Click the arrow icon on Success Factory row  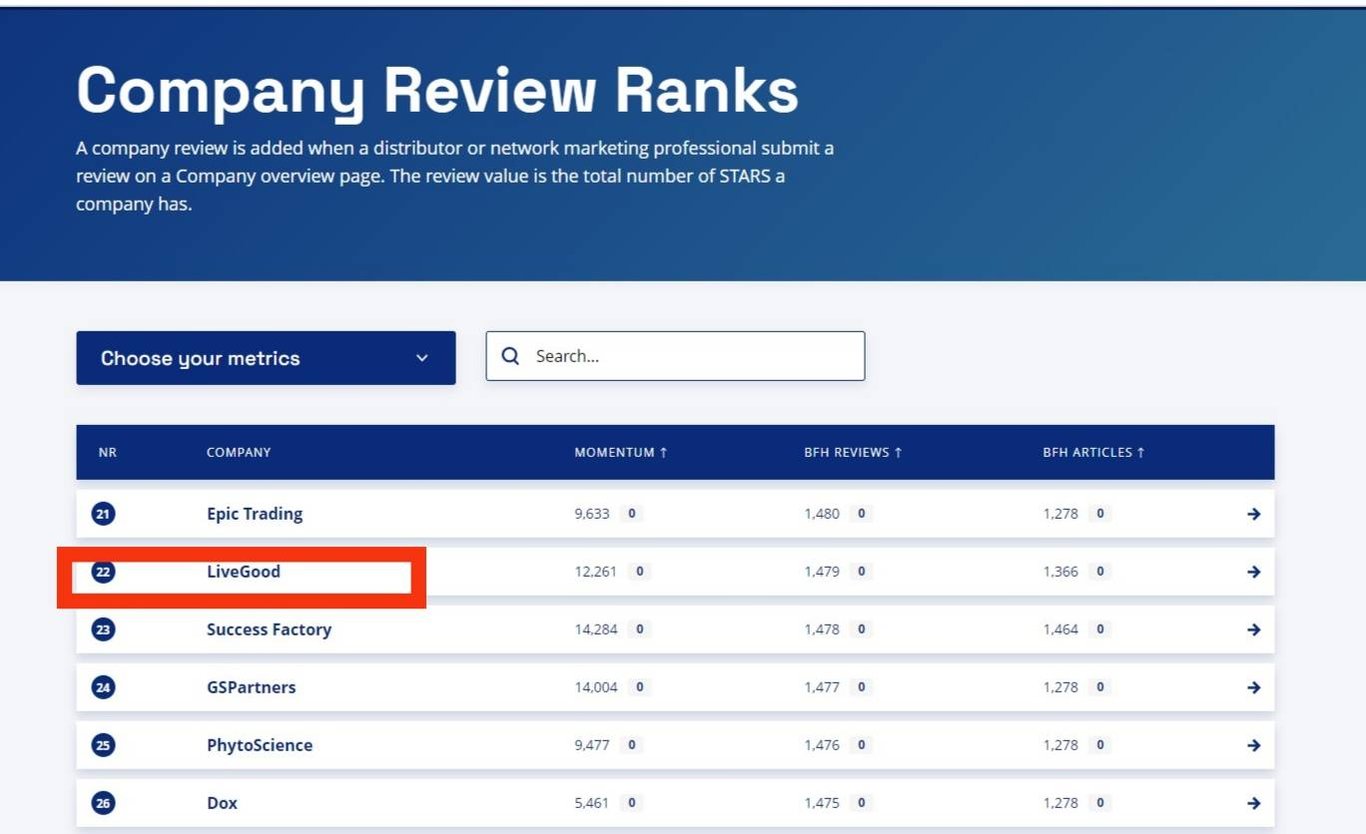[x=1254, y=630]
